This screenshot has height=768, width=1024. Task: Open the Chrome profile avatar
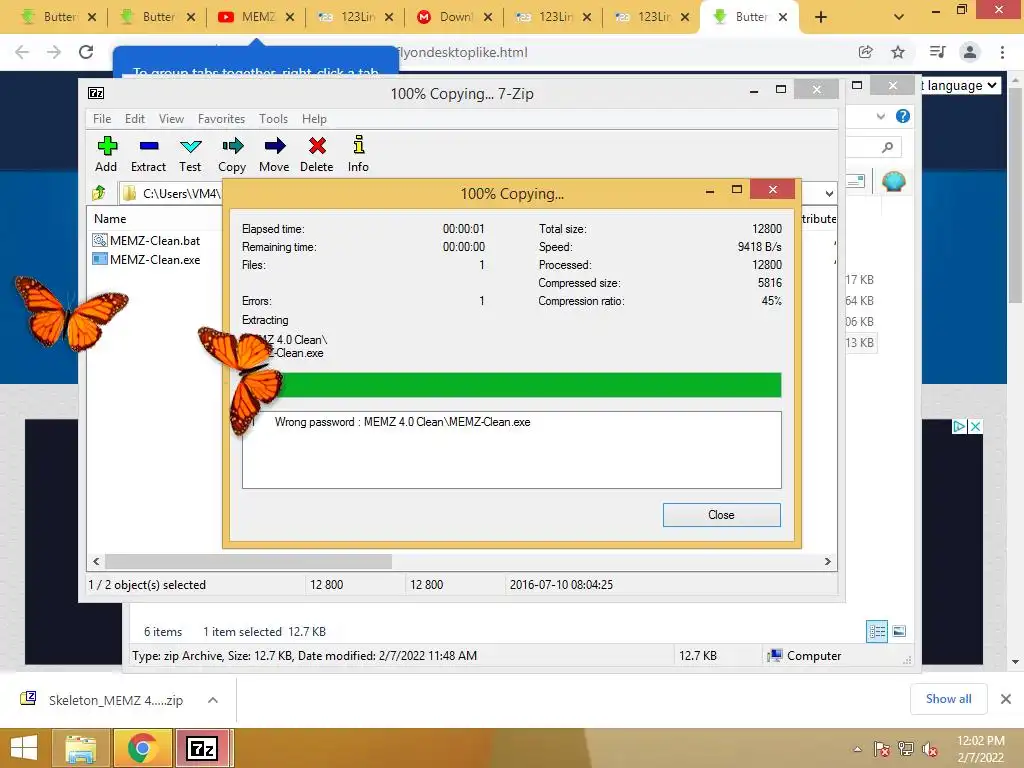970,52
